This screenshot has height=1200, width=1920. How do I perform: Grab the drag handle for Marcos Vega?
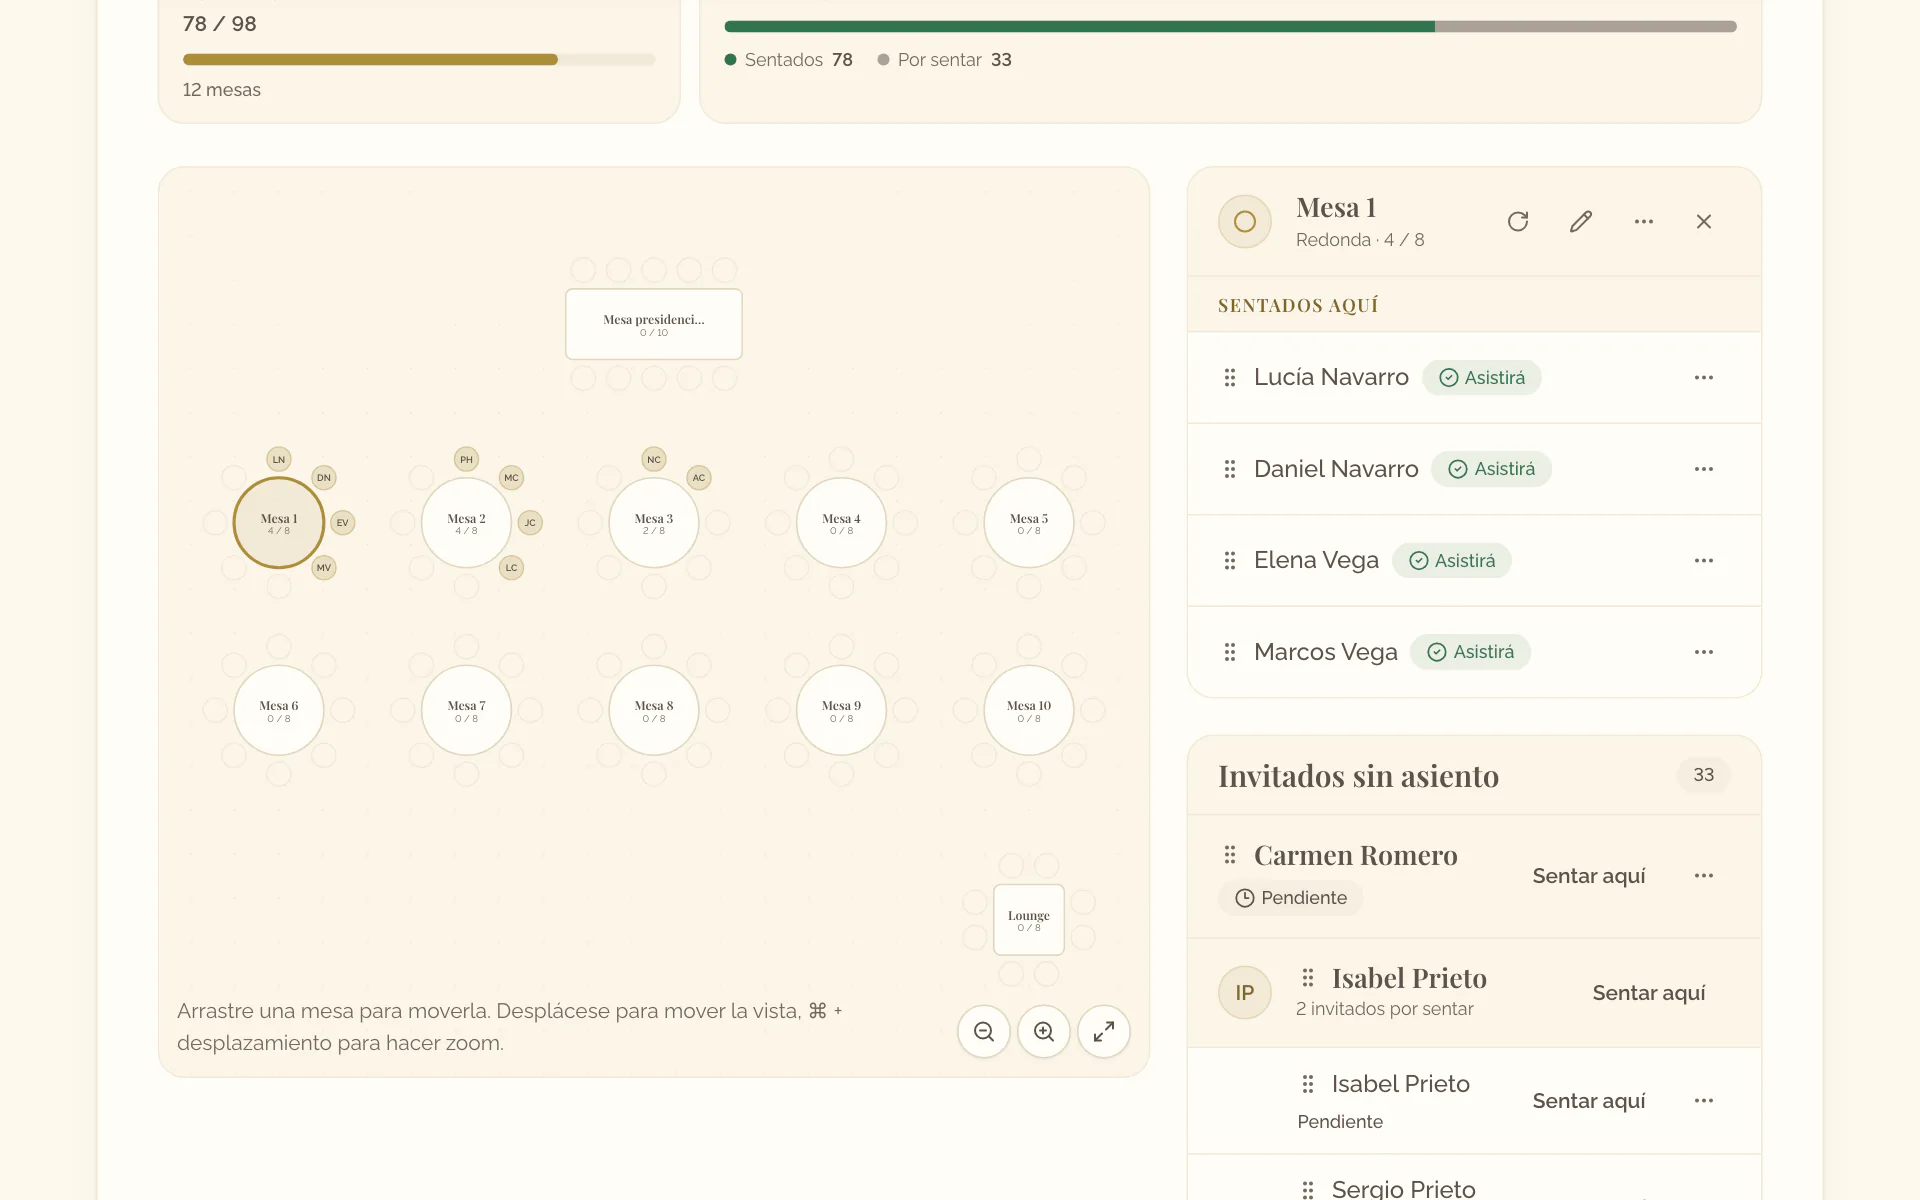pyautogui.click(x=1230, y=652)
